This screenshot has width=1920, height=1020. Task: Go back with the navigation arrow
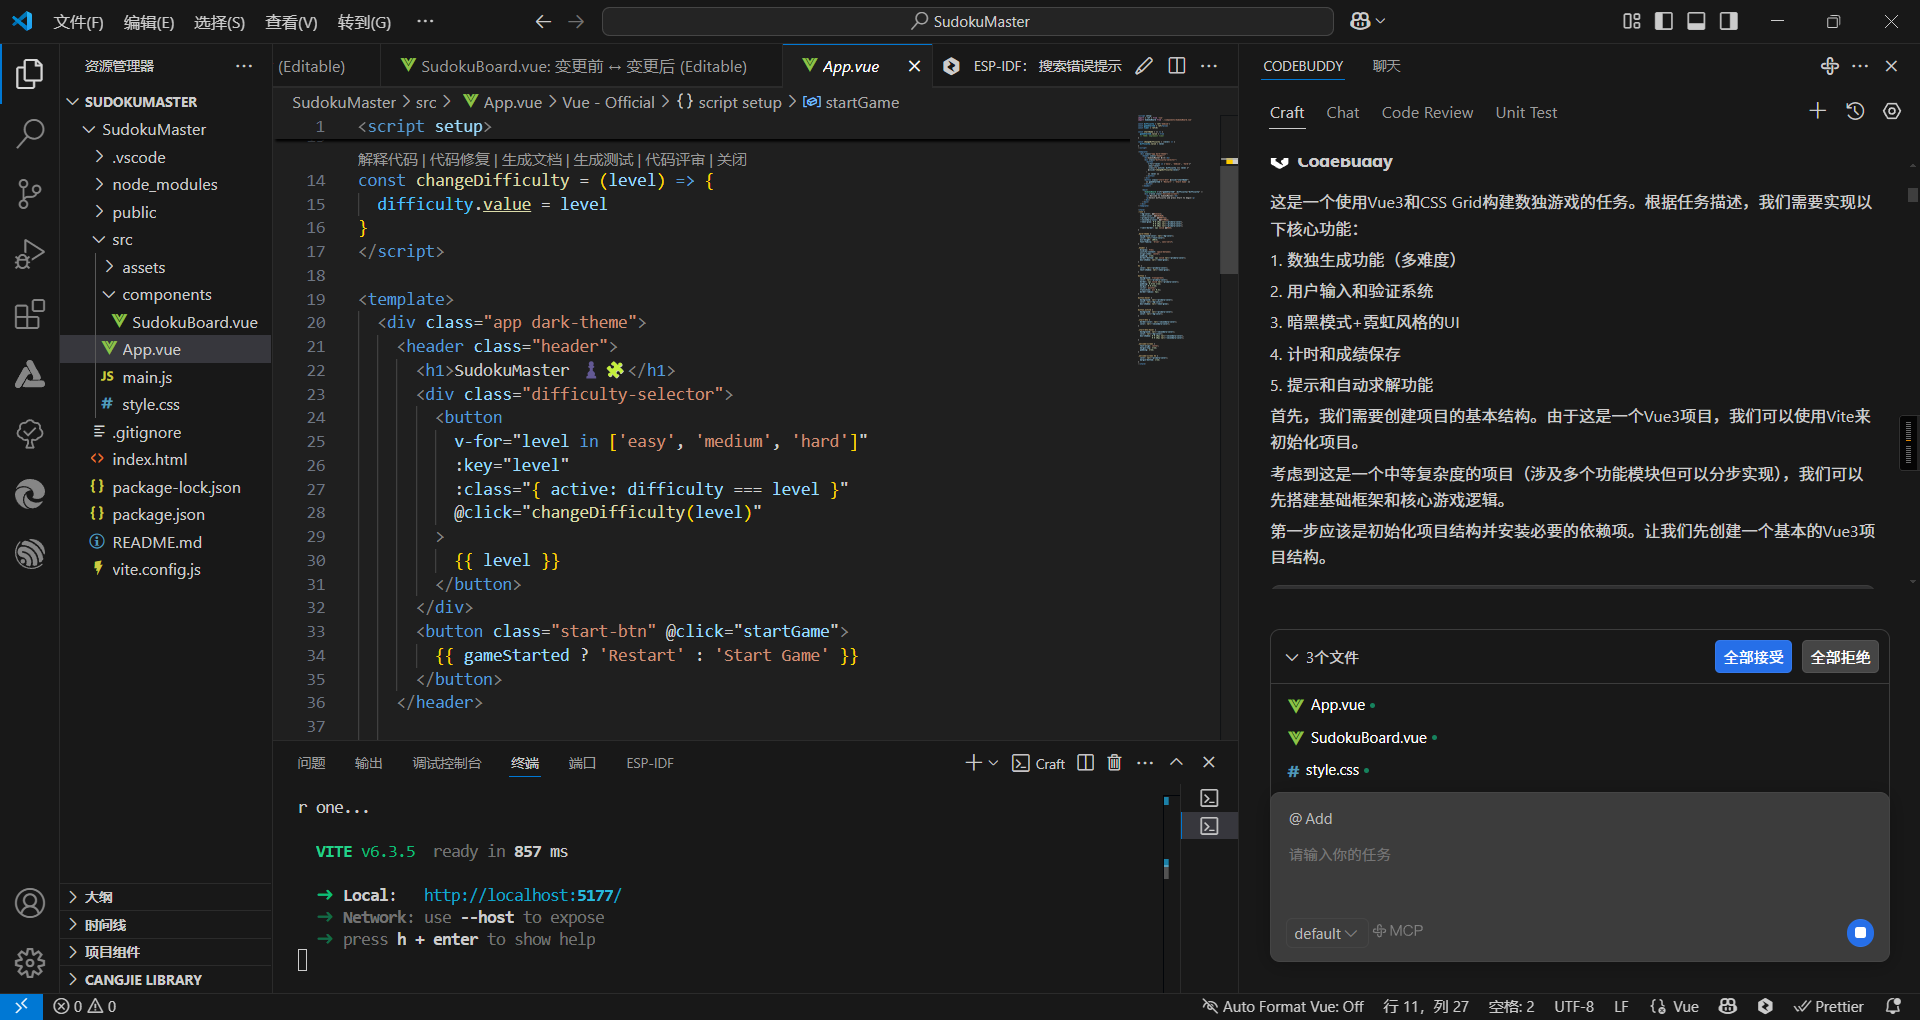[543, 21]
